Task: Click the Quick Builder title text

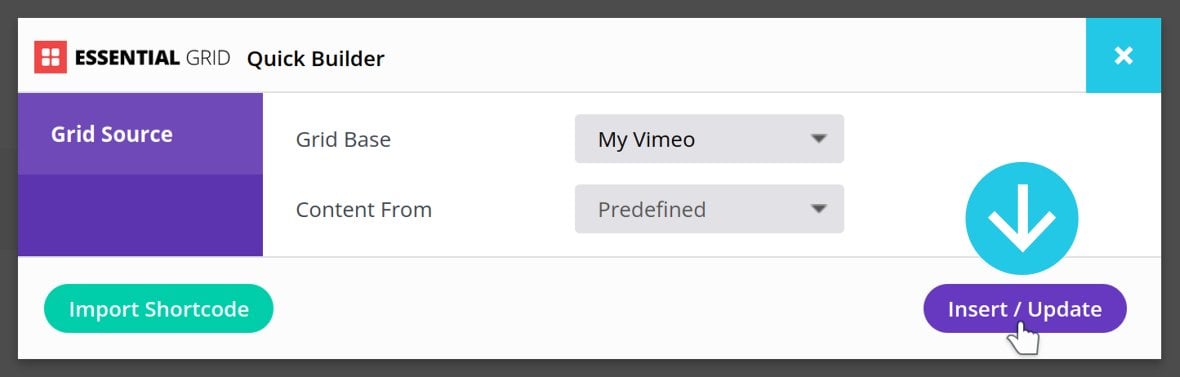Action: click(315, 58)
